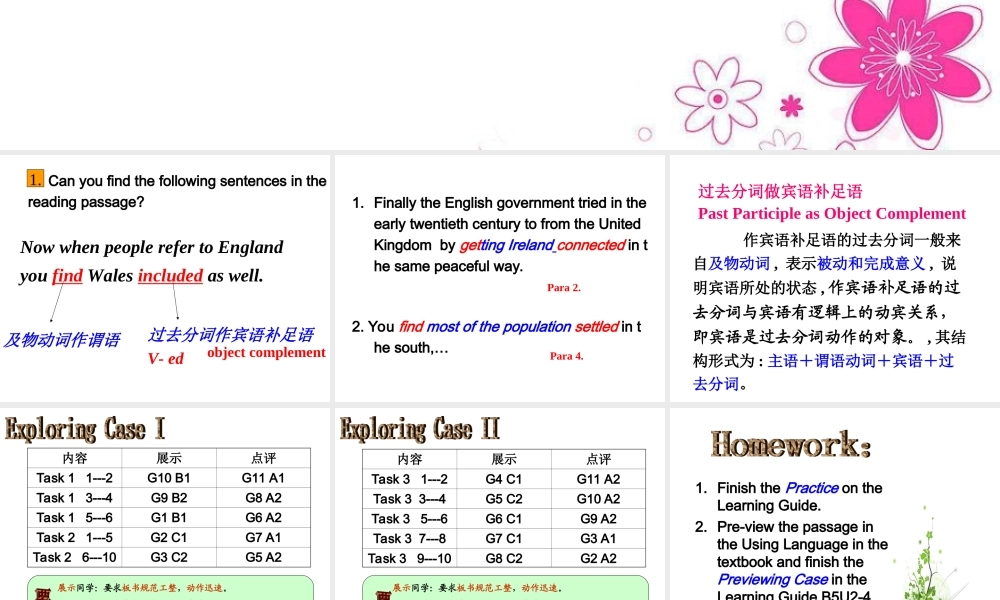This screenshot has height=600, width=1000.
Task: Click the red underlined word "included"
Action: pyautogui.click(x=170, y=275)
